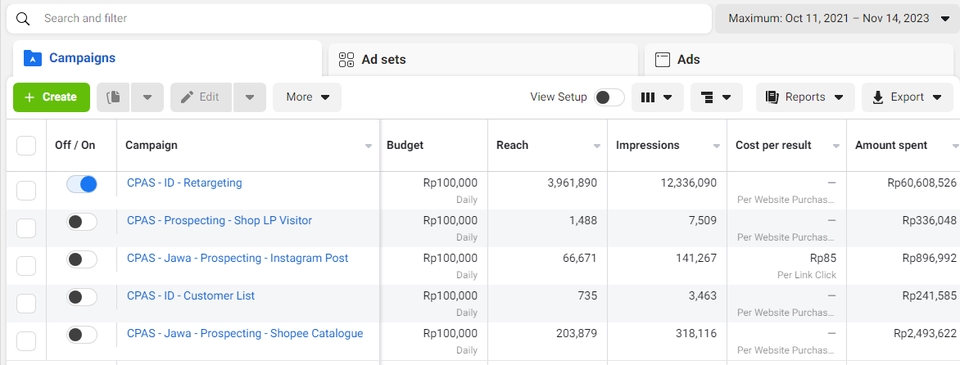This screenshot has width=960, height=365.
Task: Click the Search and filter field
Action: 359,19
